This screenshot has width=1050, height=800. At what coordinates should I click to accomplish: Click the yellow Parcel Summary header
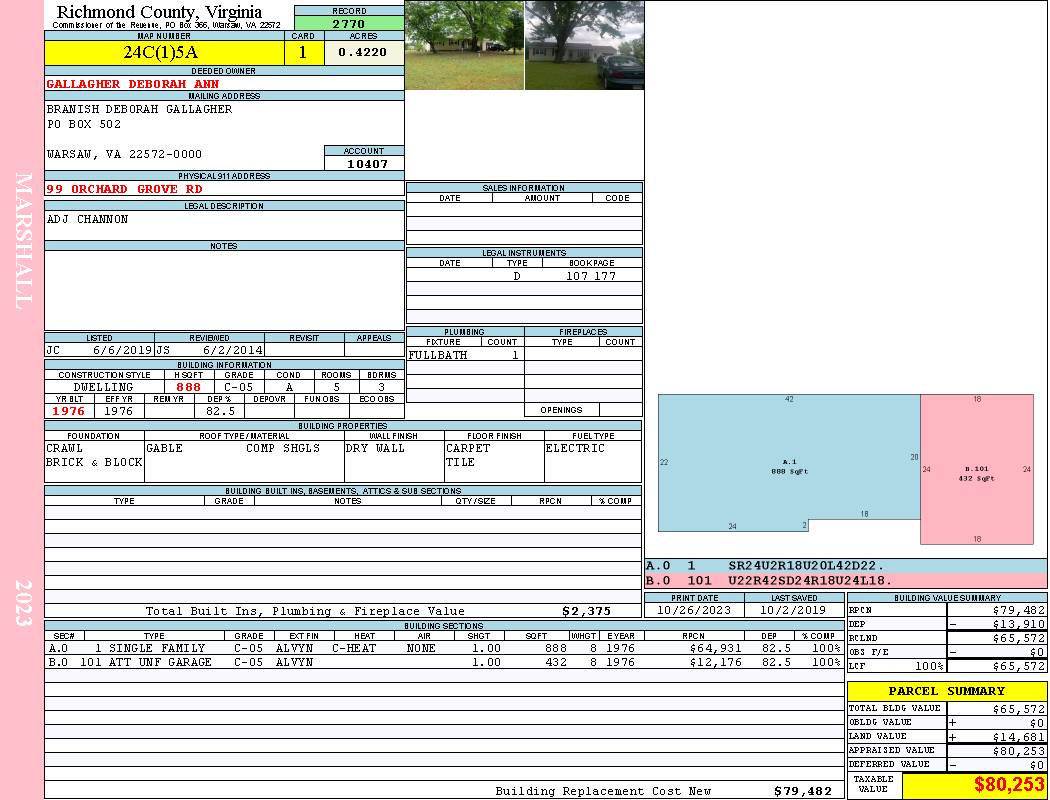946,691
